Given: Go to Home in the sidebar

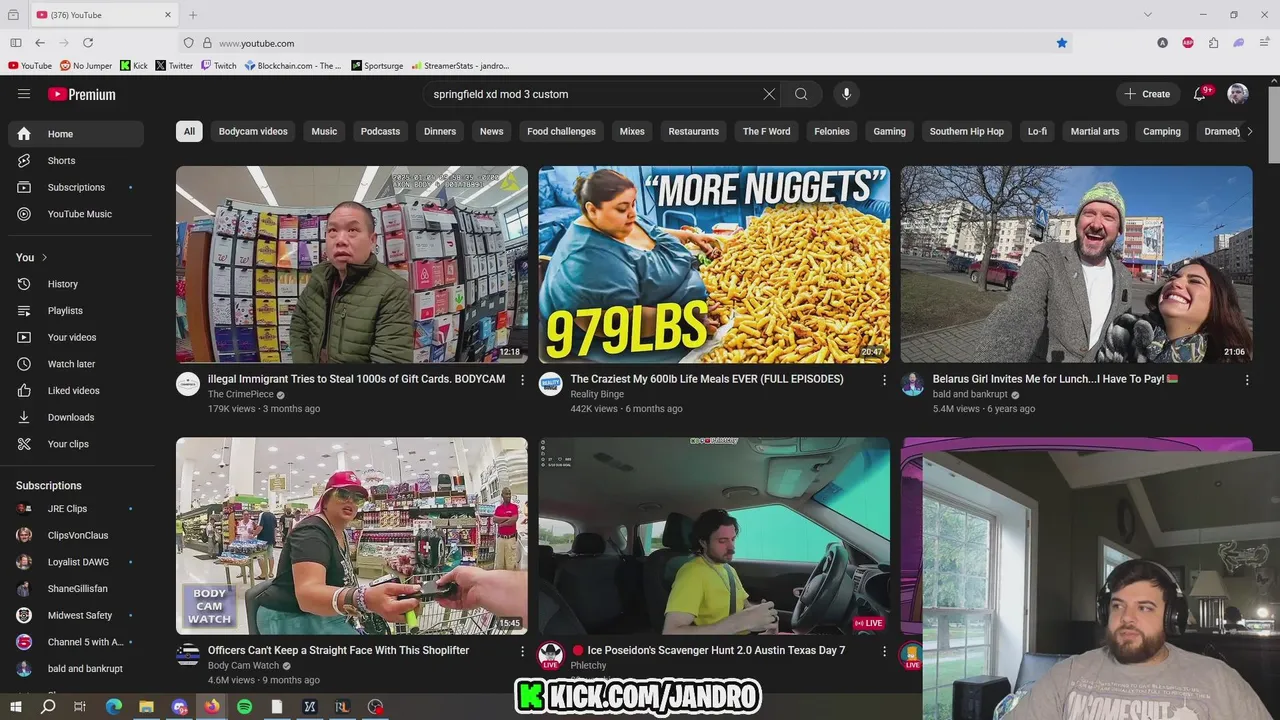Looking at the screenshot, I should tap(76, 134).
